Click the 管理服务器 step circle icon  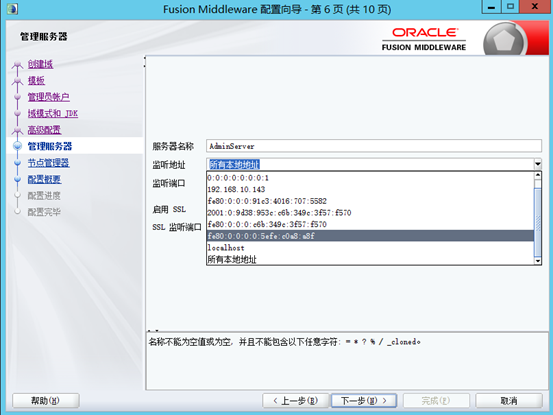tap(17, 146)
